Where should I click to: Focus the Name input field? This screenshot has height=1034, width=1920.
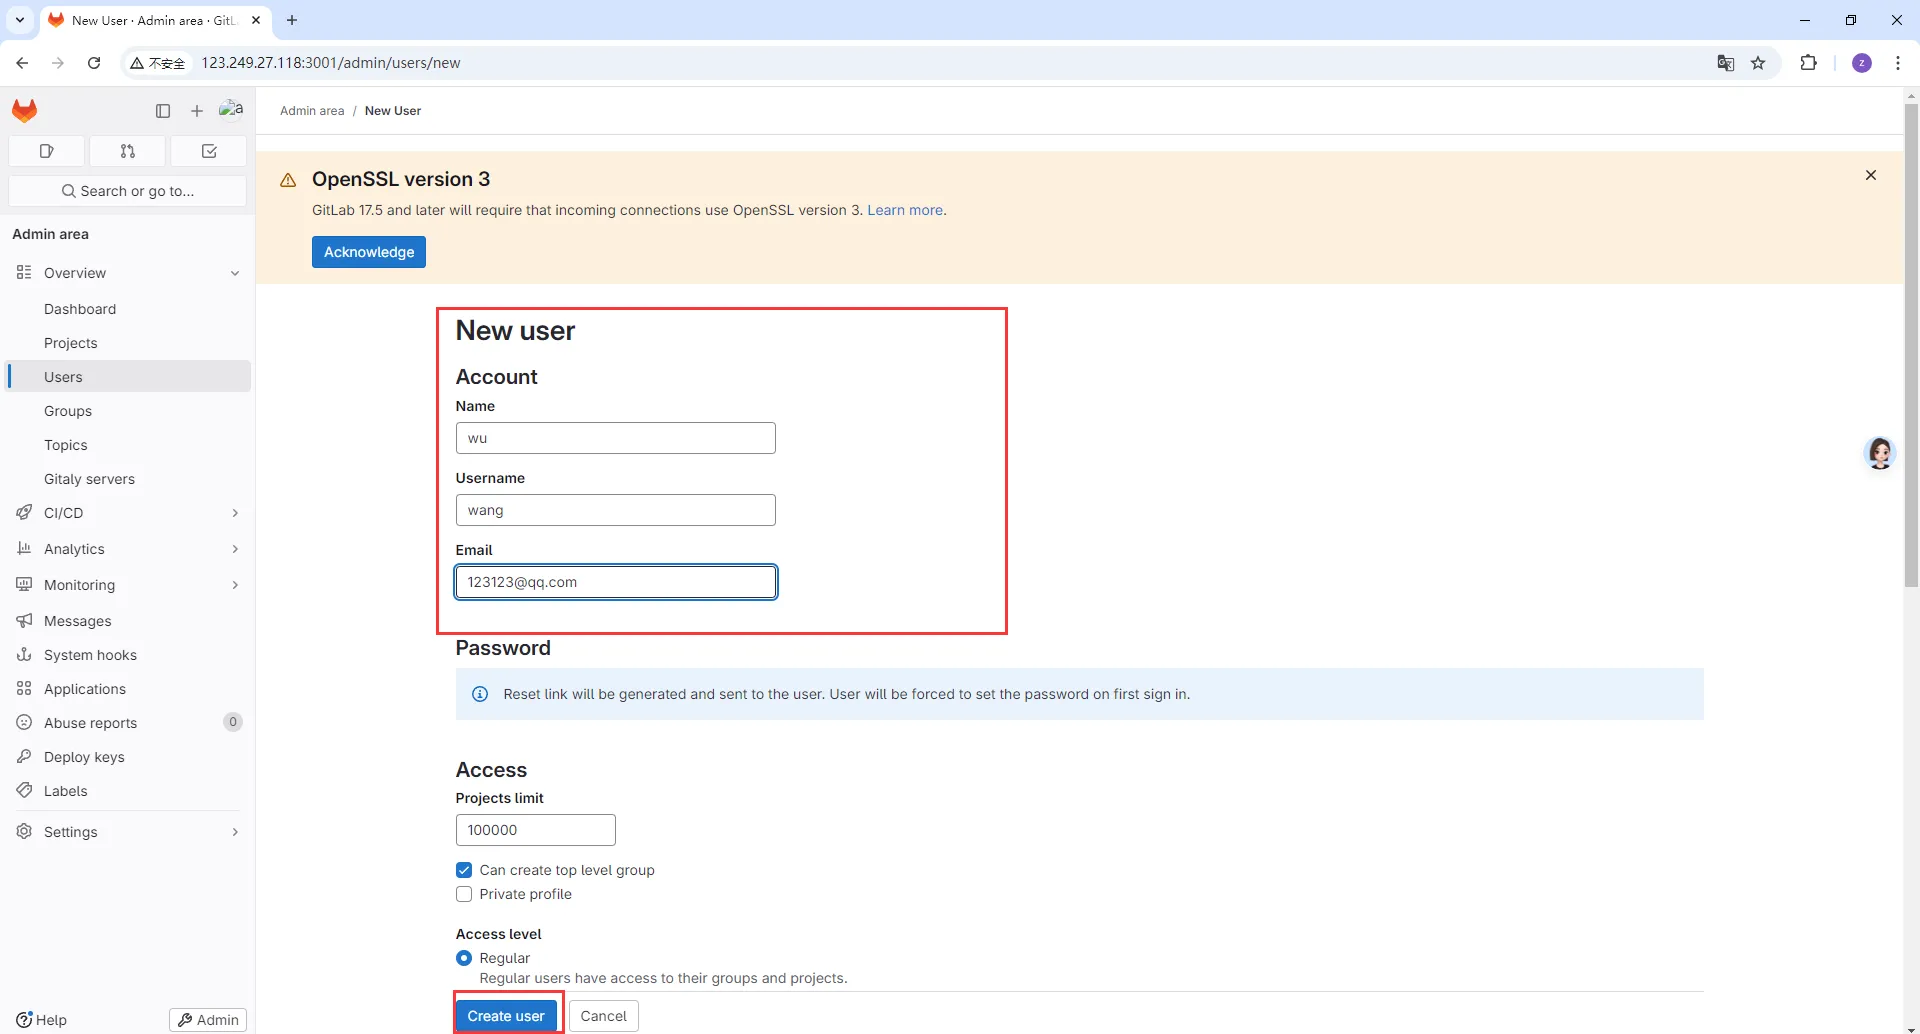[x=616, y=438]
